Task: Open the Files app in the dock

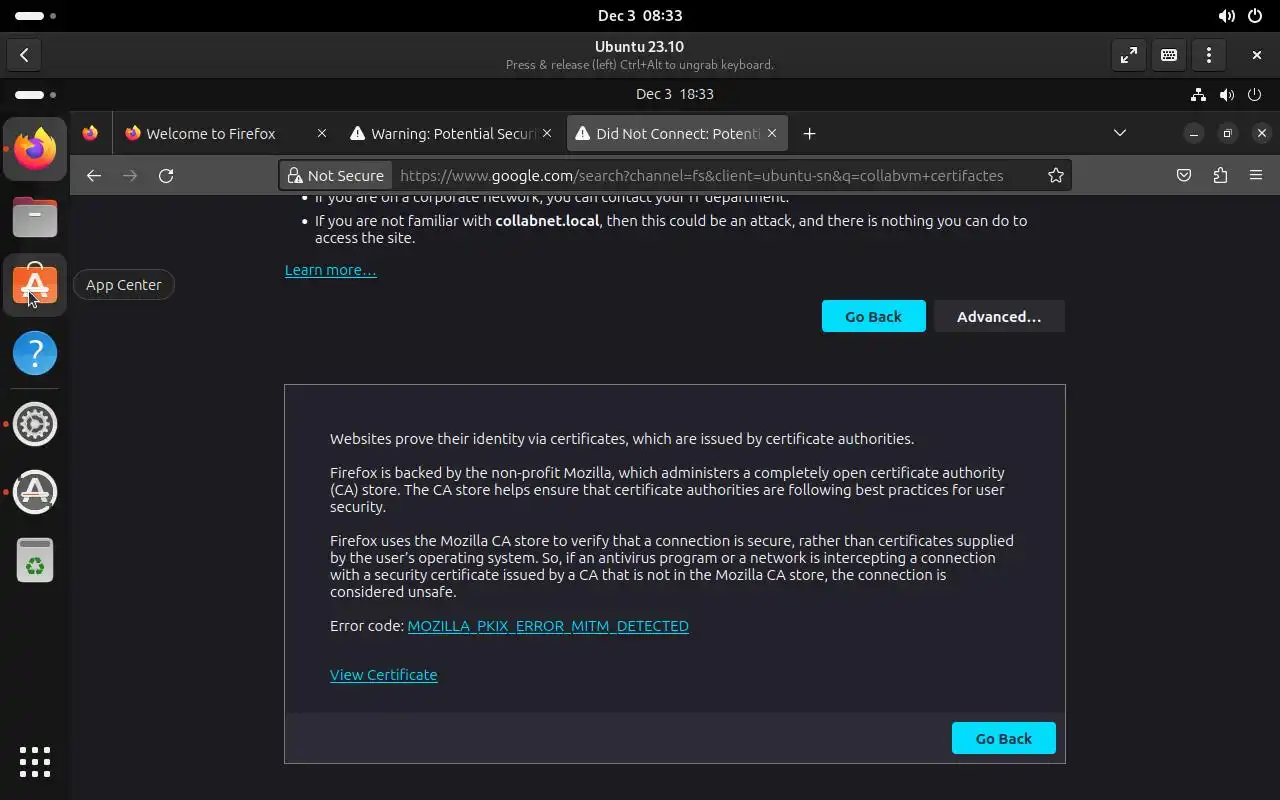Action: [x=35, y=217]
